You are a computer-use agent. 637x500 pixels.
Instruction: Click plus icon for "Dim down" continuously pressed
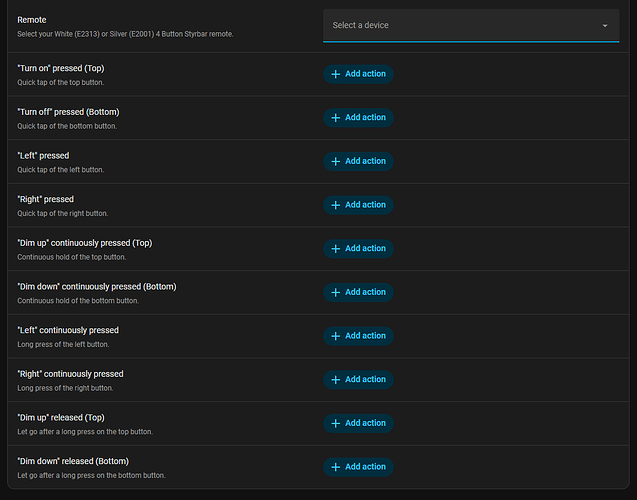coord(335,292)
